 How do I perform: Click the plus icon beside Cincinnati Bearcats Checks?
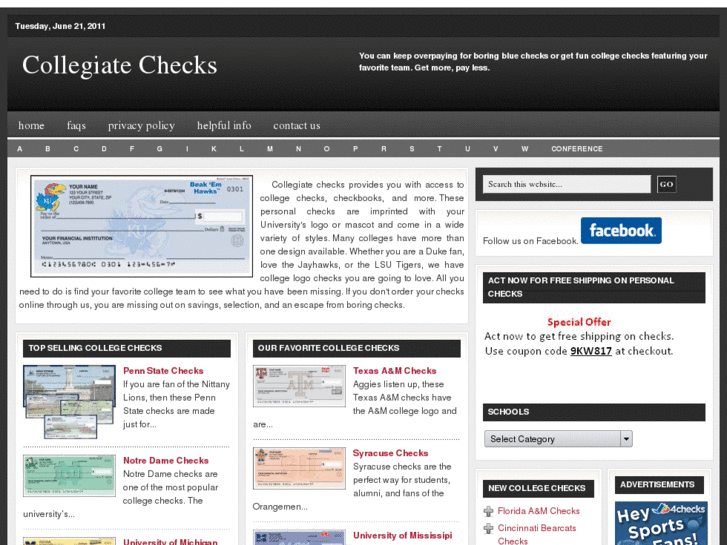click(488, 528)
